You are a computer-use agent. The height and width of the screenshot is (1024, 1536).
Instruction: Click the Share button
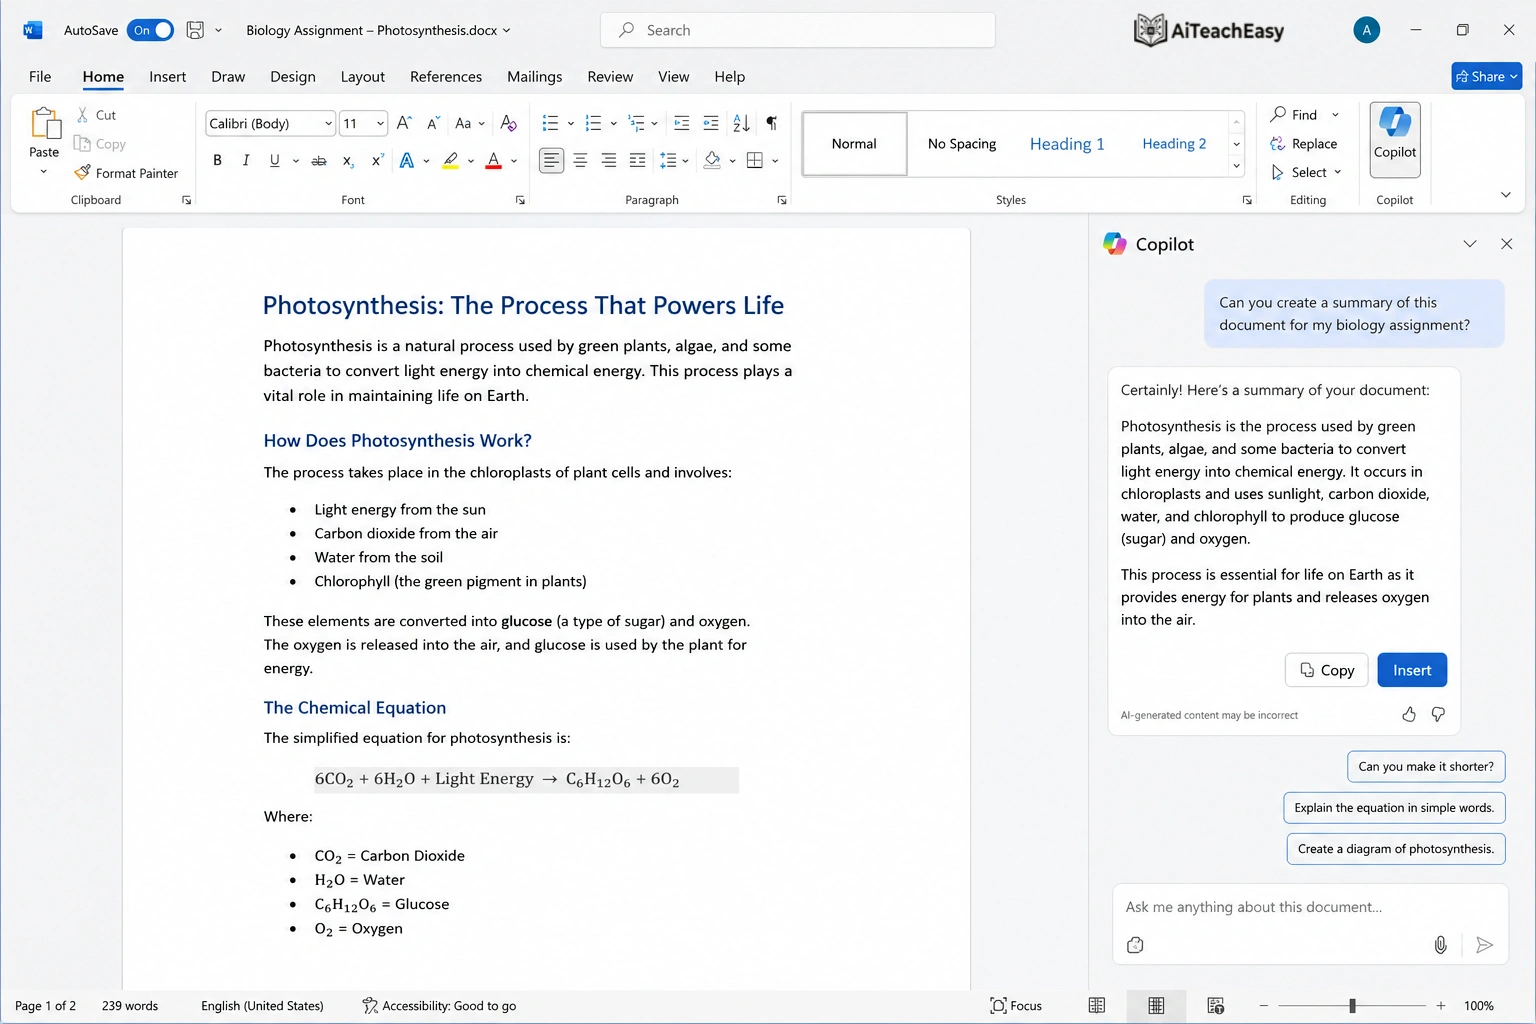tap(1487, 76)
